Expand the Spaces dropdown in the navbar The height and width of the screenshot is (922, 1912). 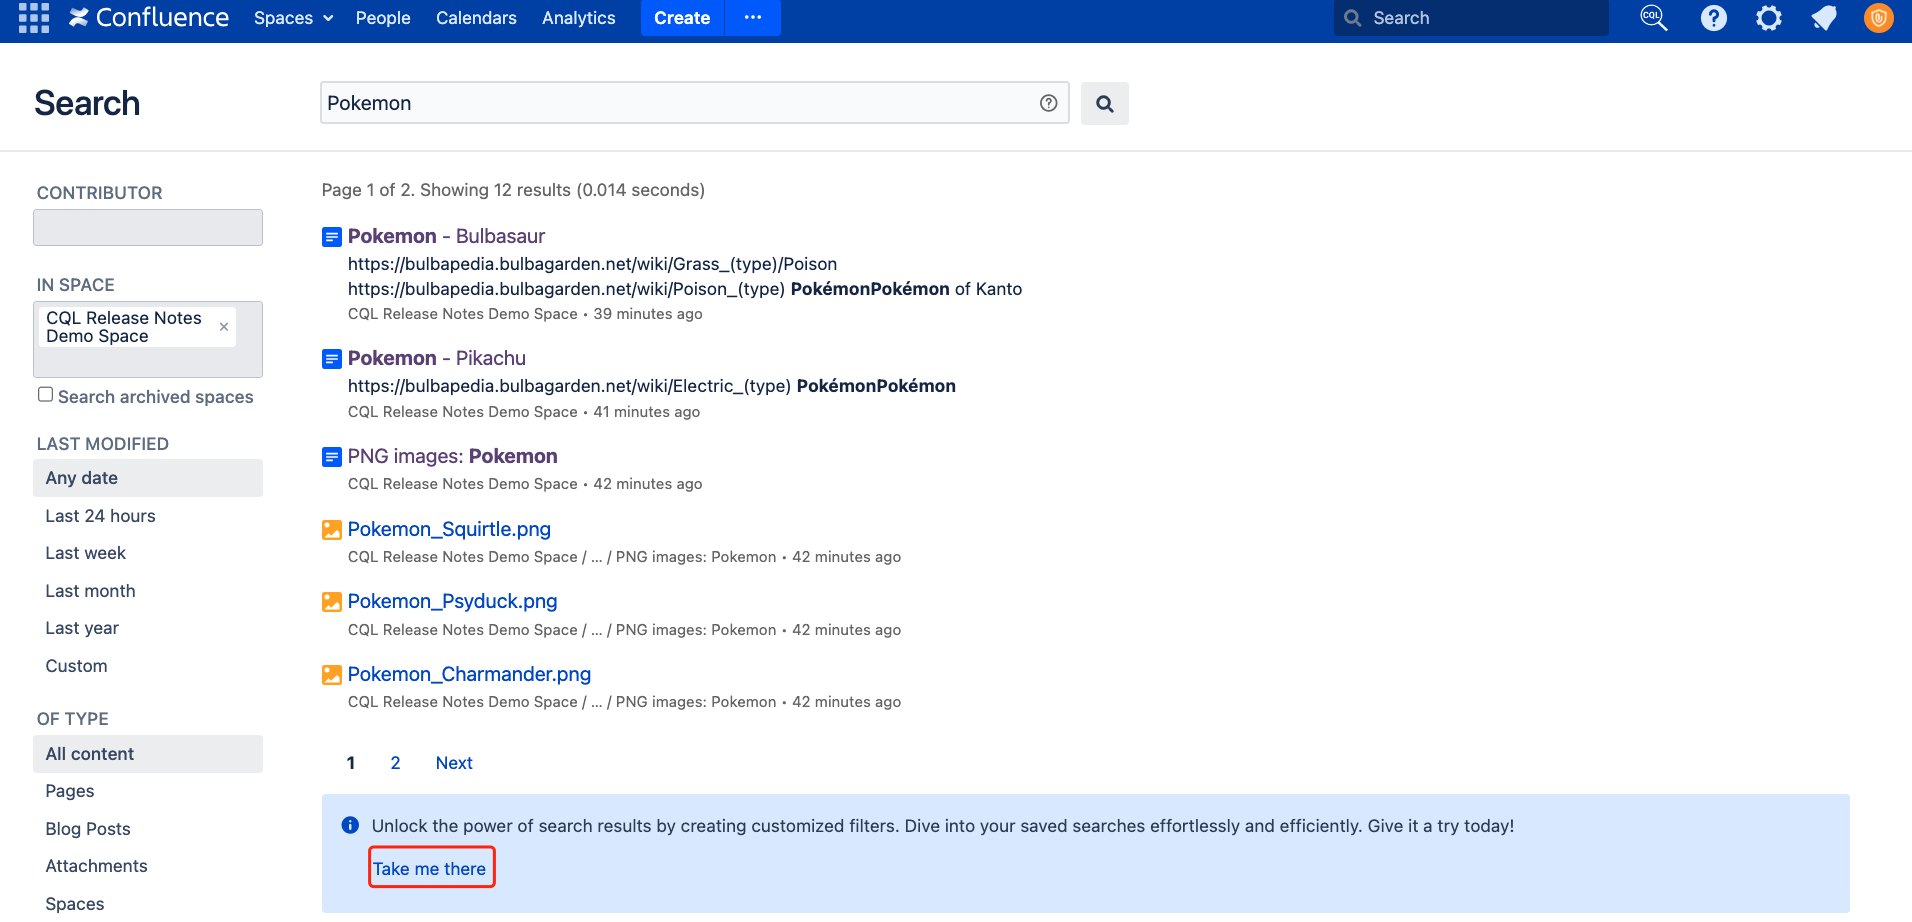(x=293, y=18)
